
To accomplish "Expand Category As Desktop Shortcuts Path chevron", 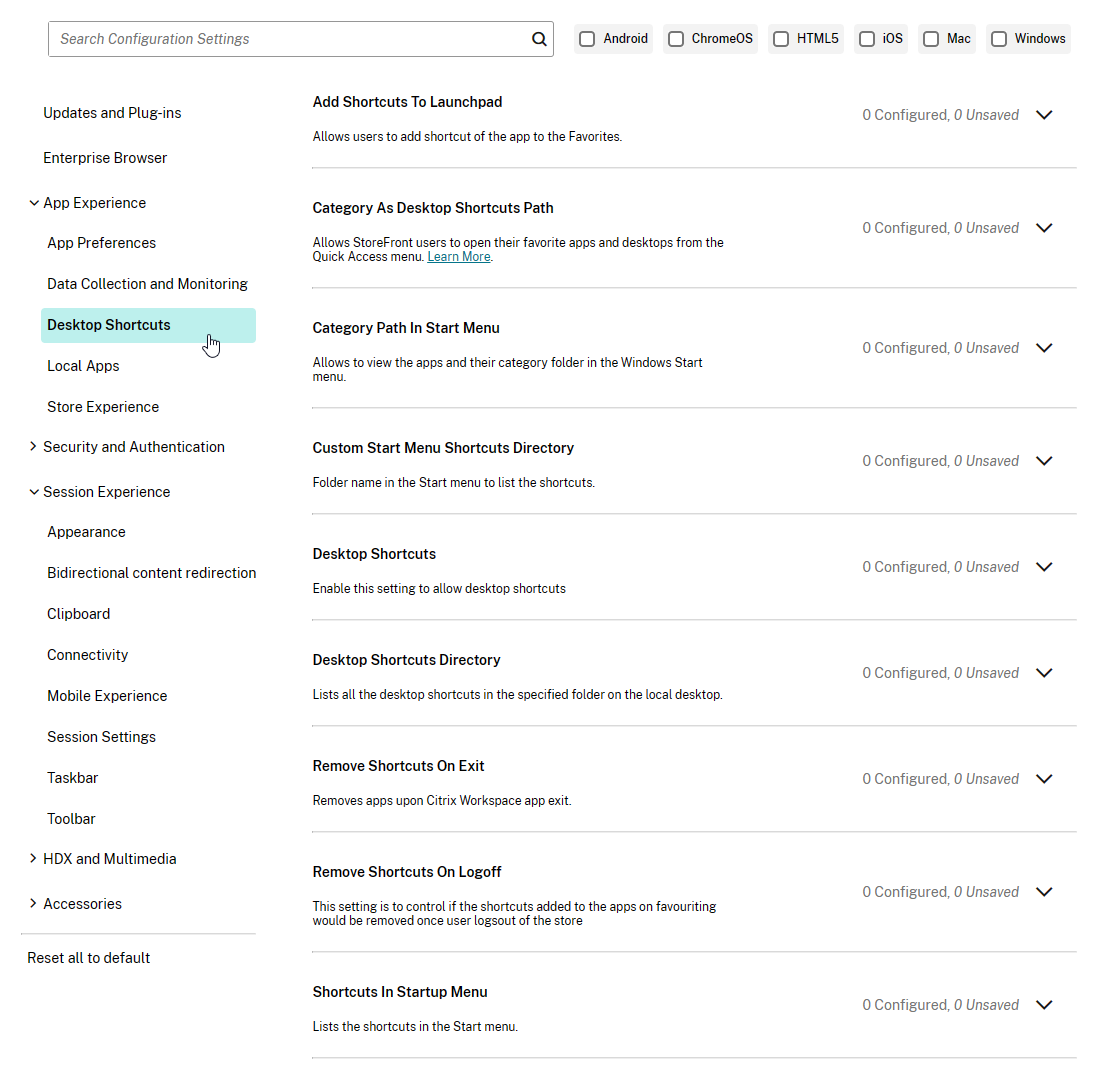I will (x=1044, y=228).
